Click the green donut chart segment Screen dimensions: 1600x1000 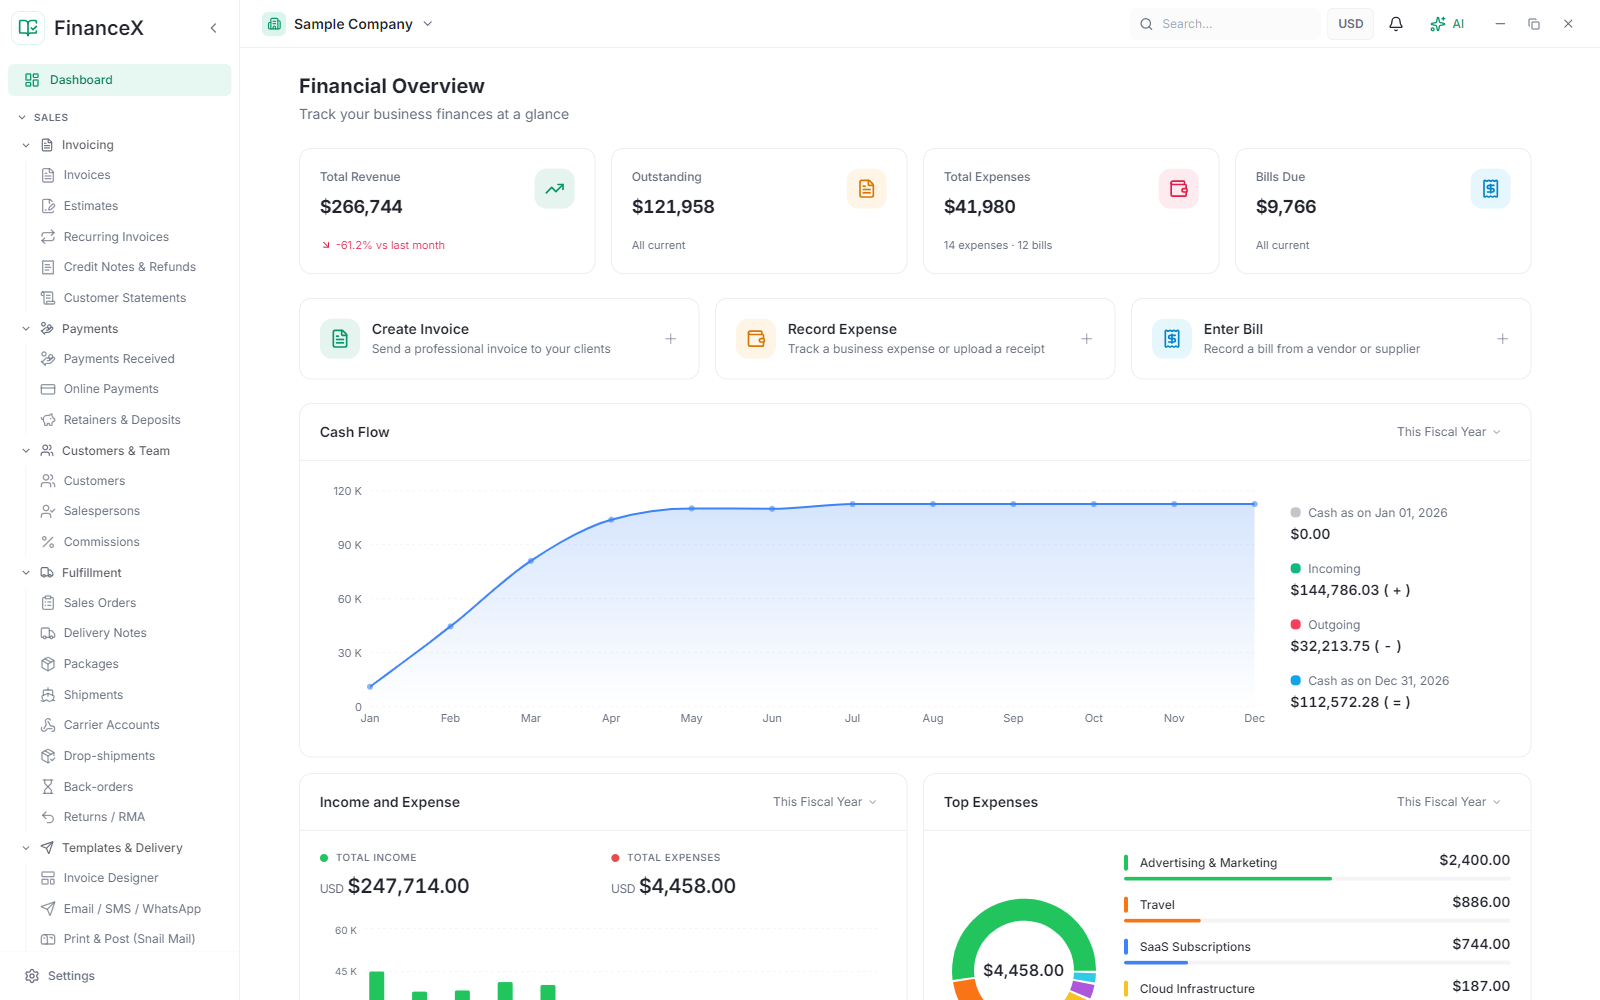1024,910
